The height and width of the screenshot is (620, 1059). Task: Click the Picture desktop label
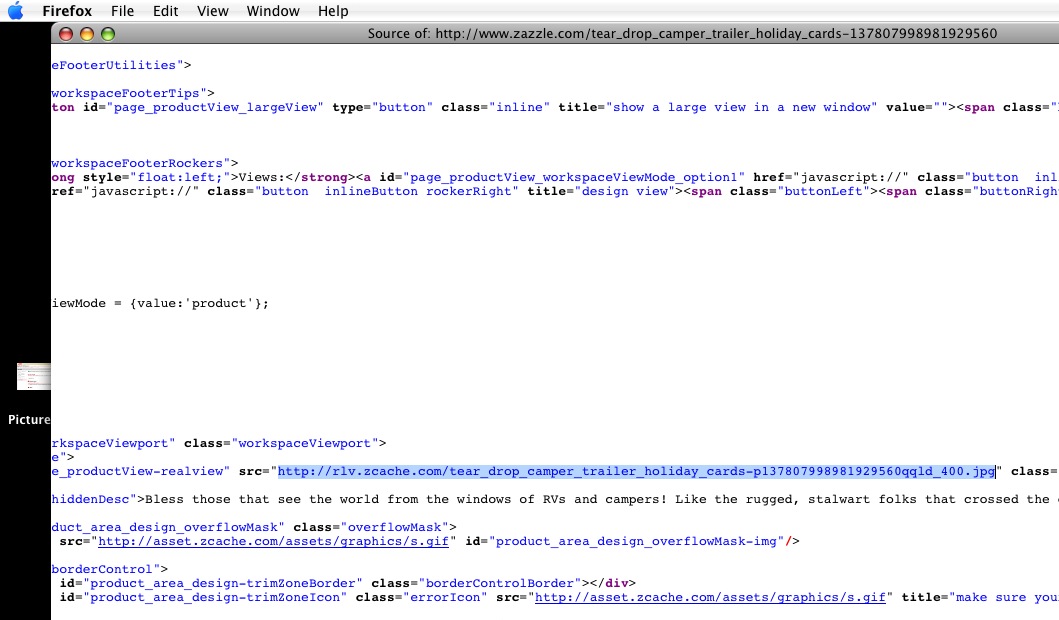tap(29, 419)
